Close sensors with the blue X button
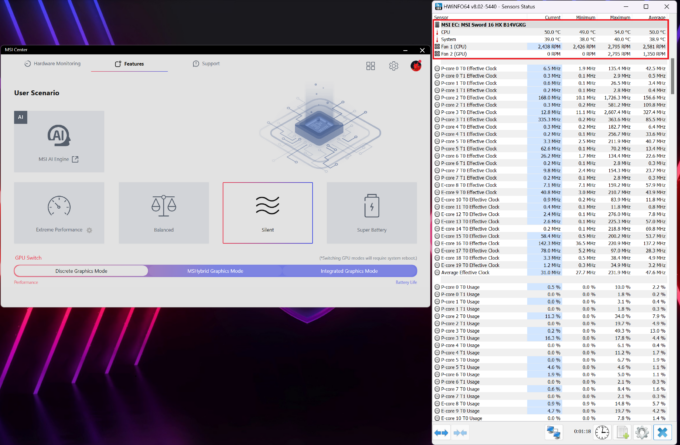Screen dimensions: 680x445 click(x=662, y=432)
